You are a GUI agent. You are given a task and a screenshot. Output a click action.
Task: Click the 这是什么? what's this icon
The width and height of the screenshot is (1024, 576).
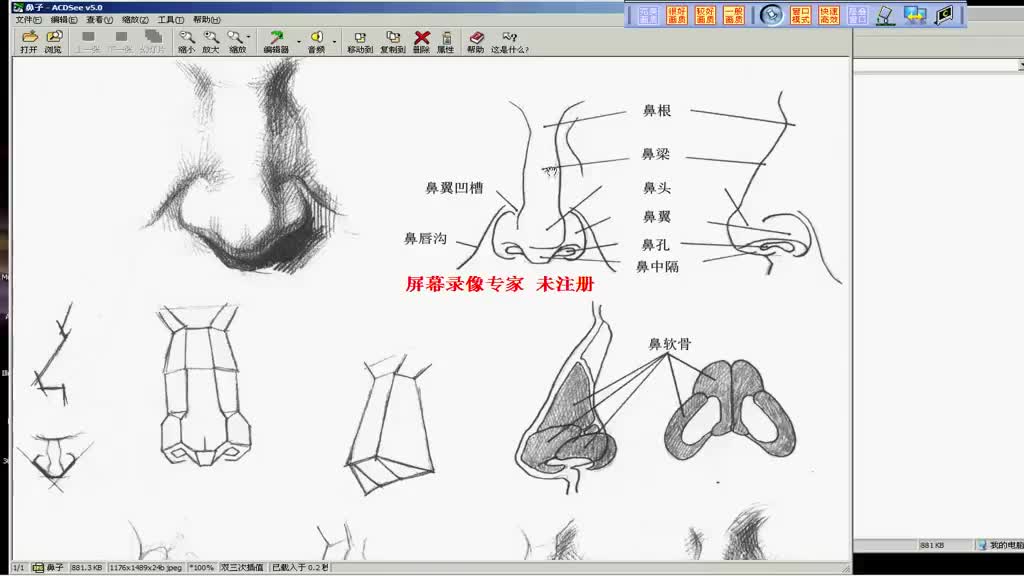(510, 41)
